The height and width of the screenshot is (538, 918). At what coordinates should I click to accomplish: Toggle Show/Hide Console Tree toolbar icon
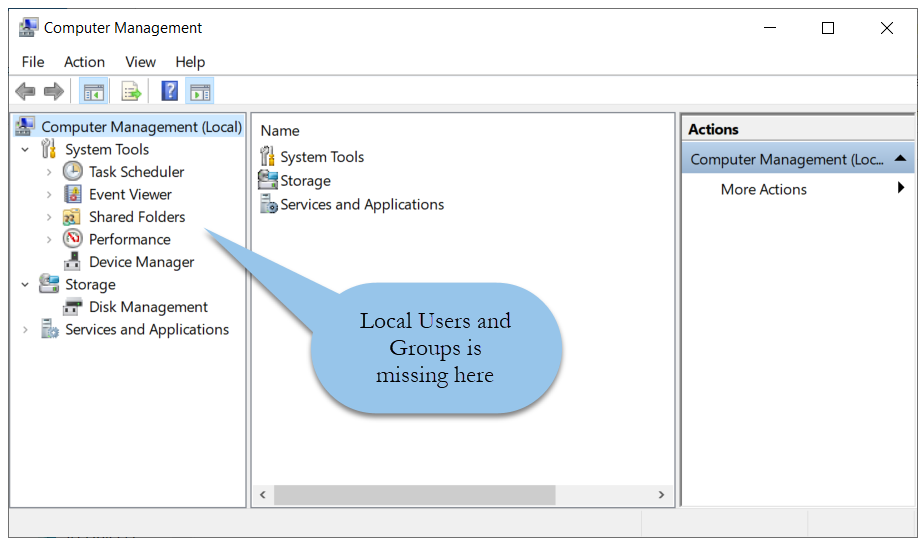(94, 91)
